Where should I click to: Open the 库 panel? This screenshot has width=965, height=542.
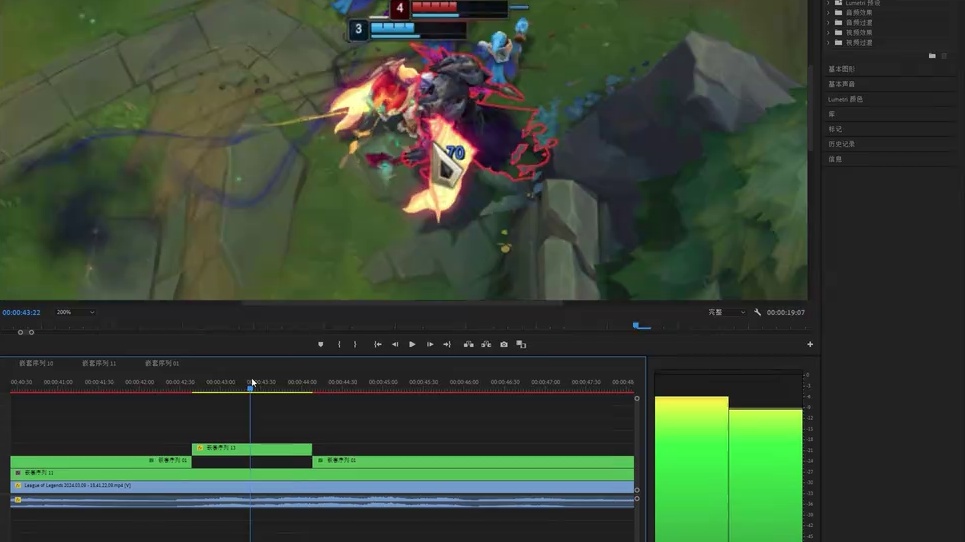click(x=831, y=114)
